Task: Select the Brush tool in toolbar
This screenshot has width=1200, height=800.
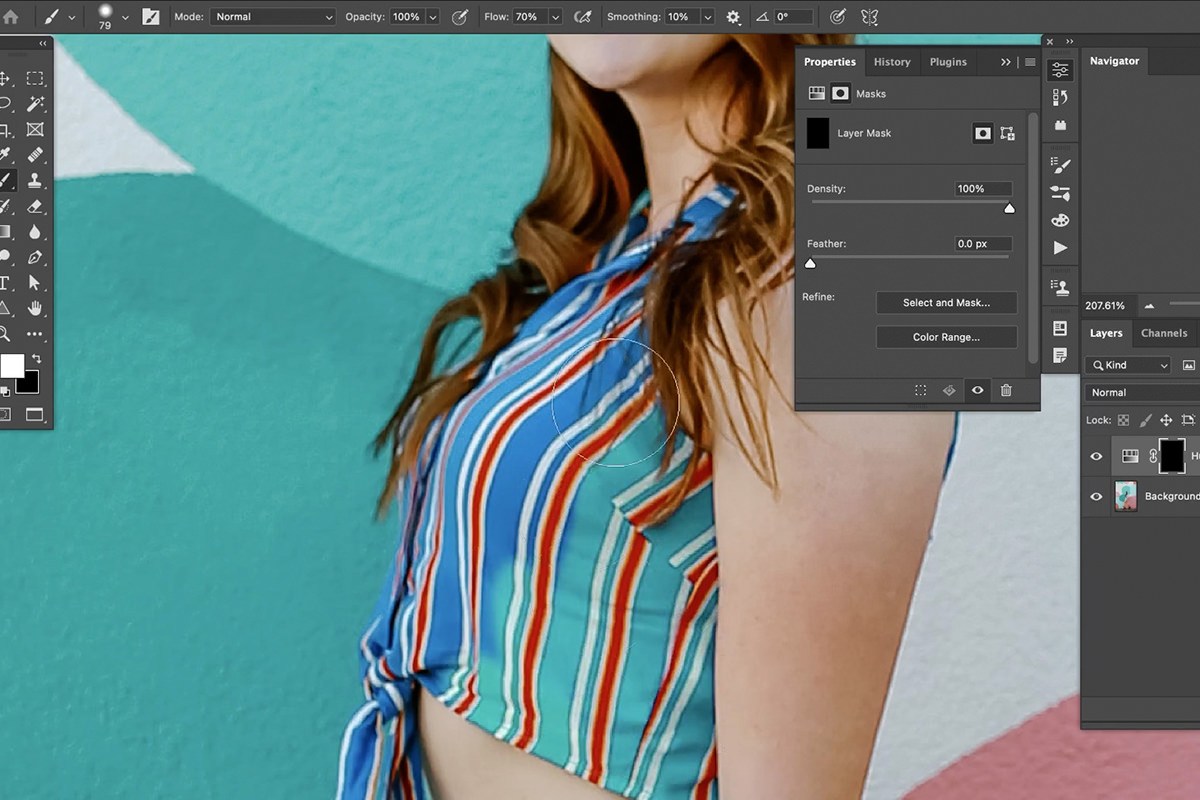Action: coord(6,181)
